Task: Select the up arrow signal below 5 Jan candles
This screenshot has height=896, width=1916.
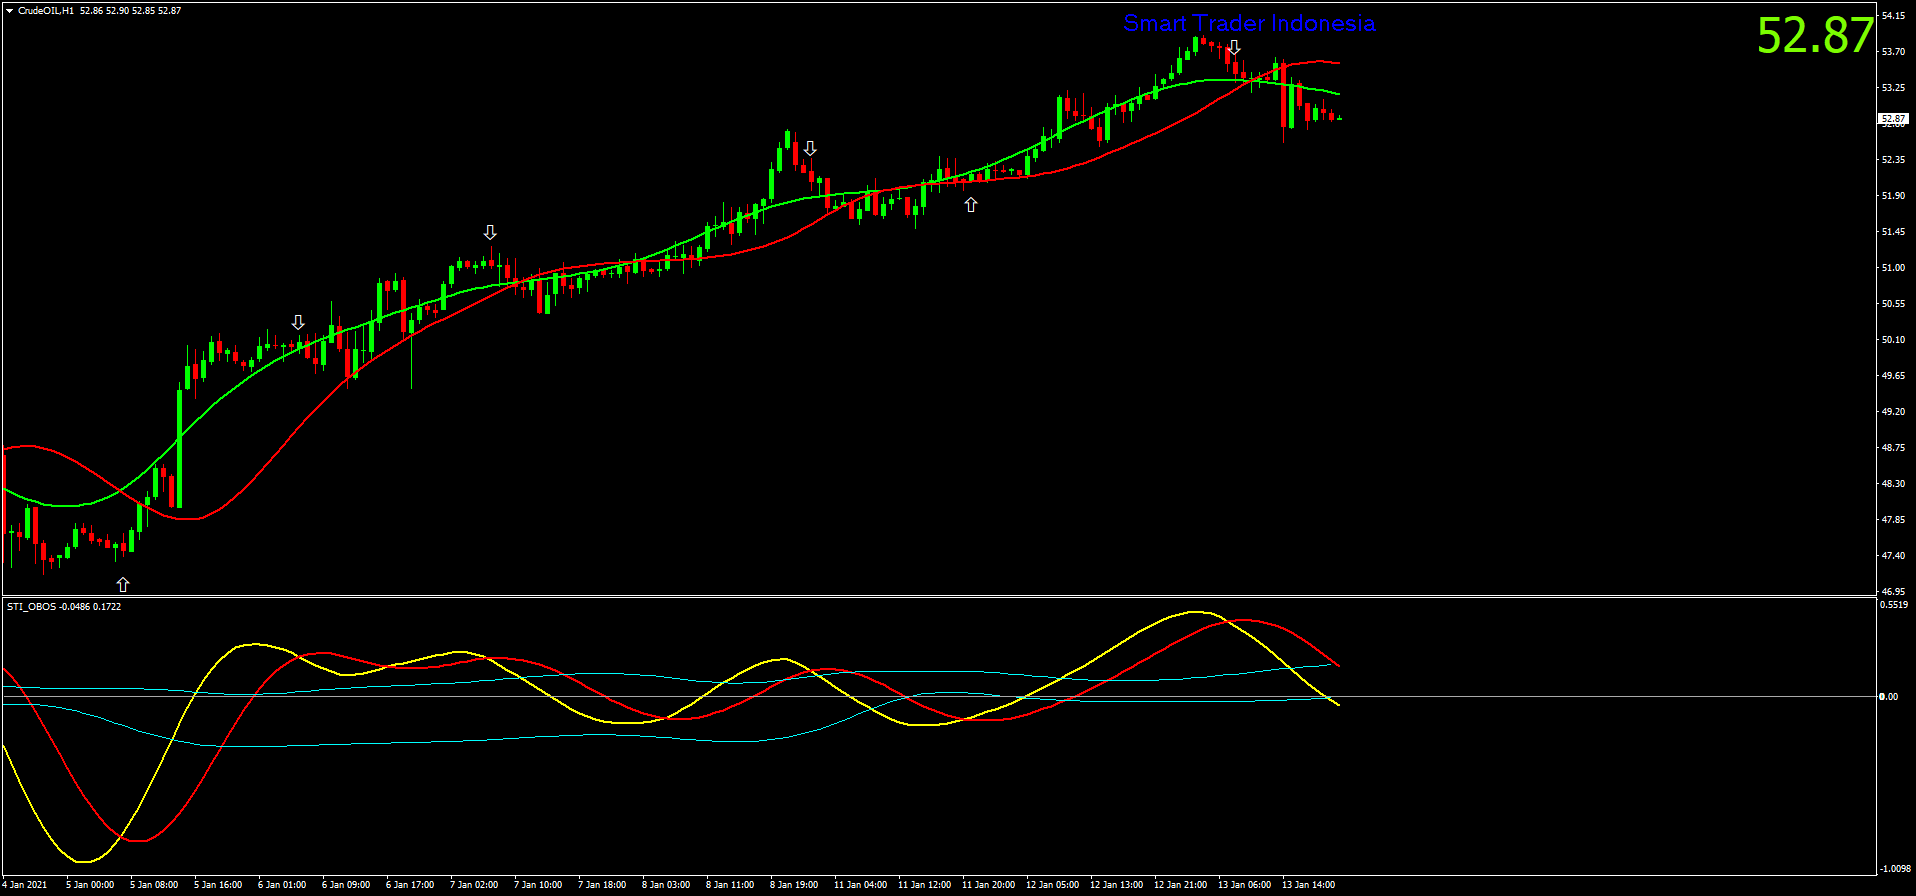Action: [123, 585]
